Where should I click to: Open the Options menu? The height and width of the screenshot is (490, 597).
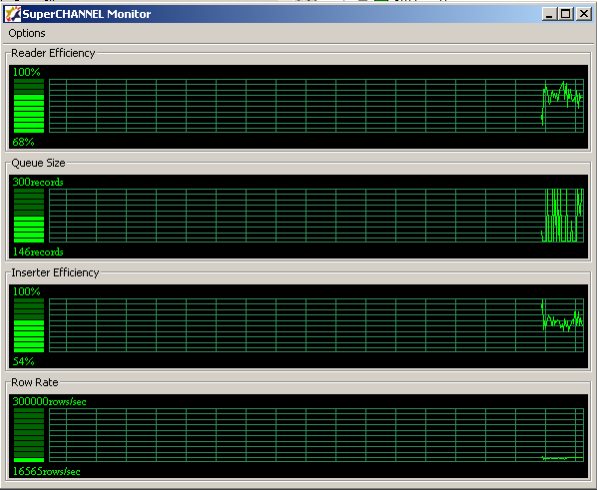pos(27,33)
